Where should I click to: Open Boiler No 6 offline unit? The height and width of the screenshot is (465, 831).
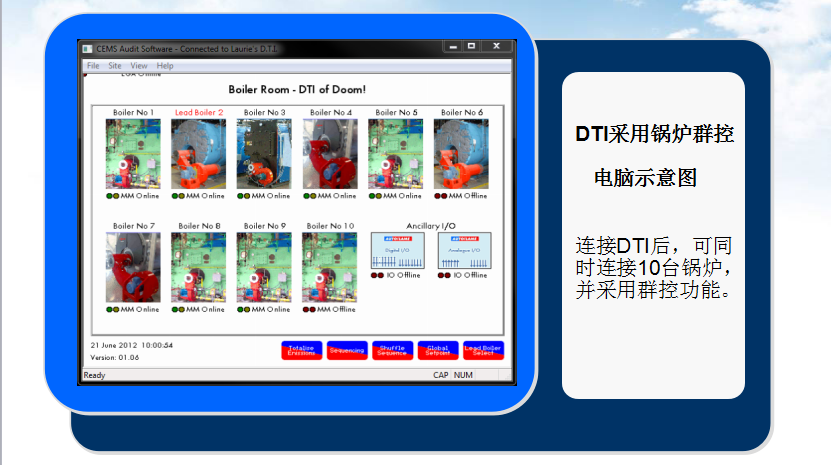(461, 154)
